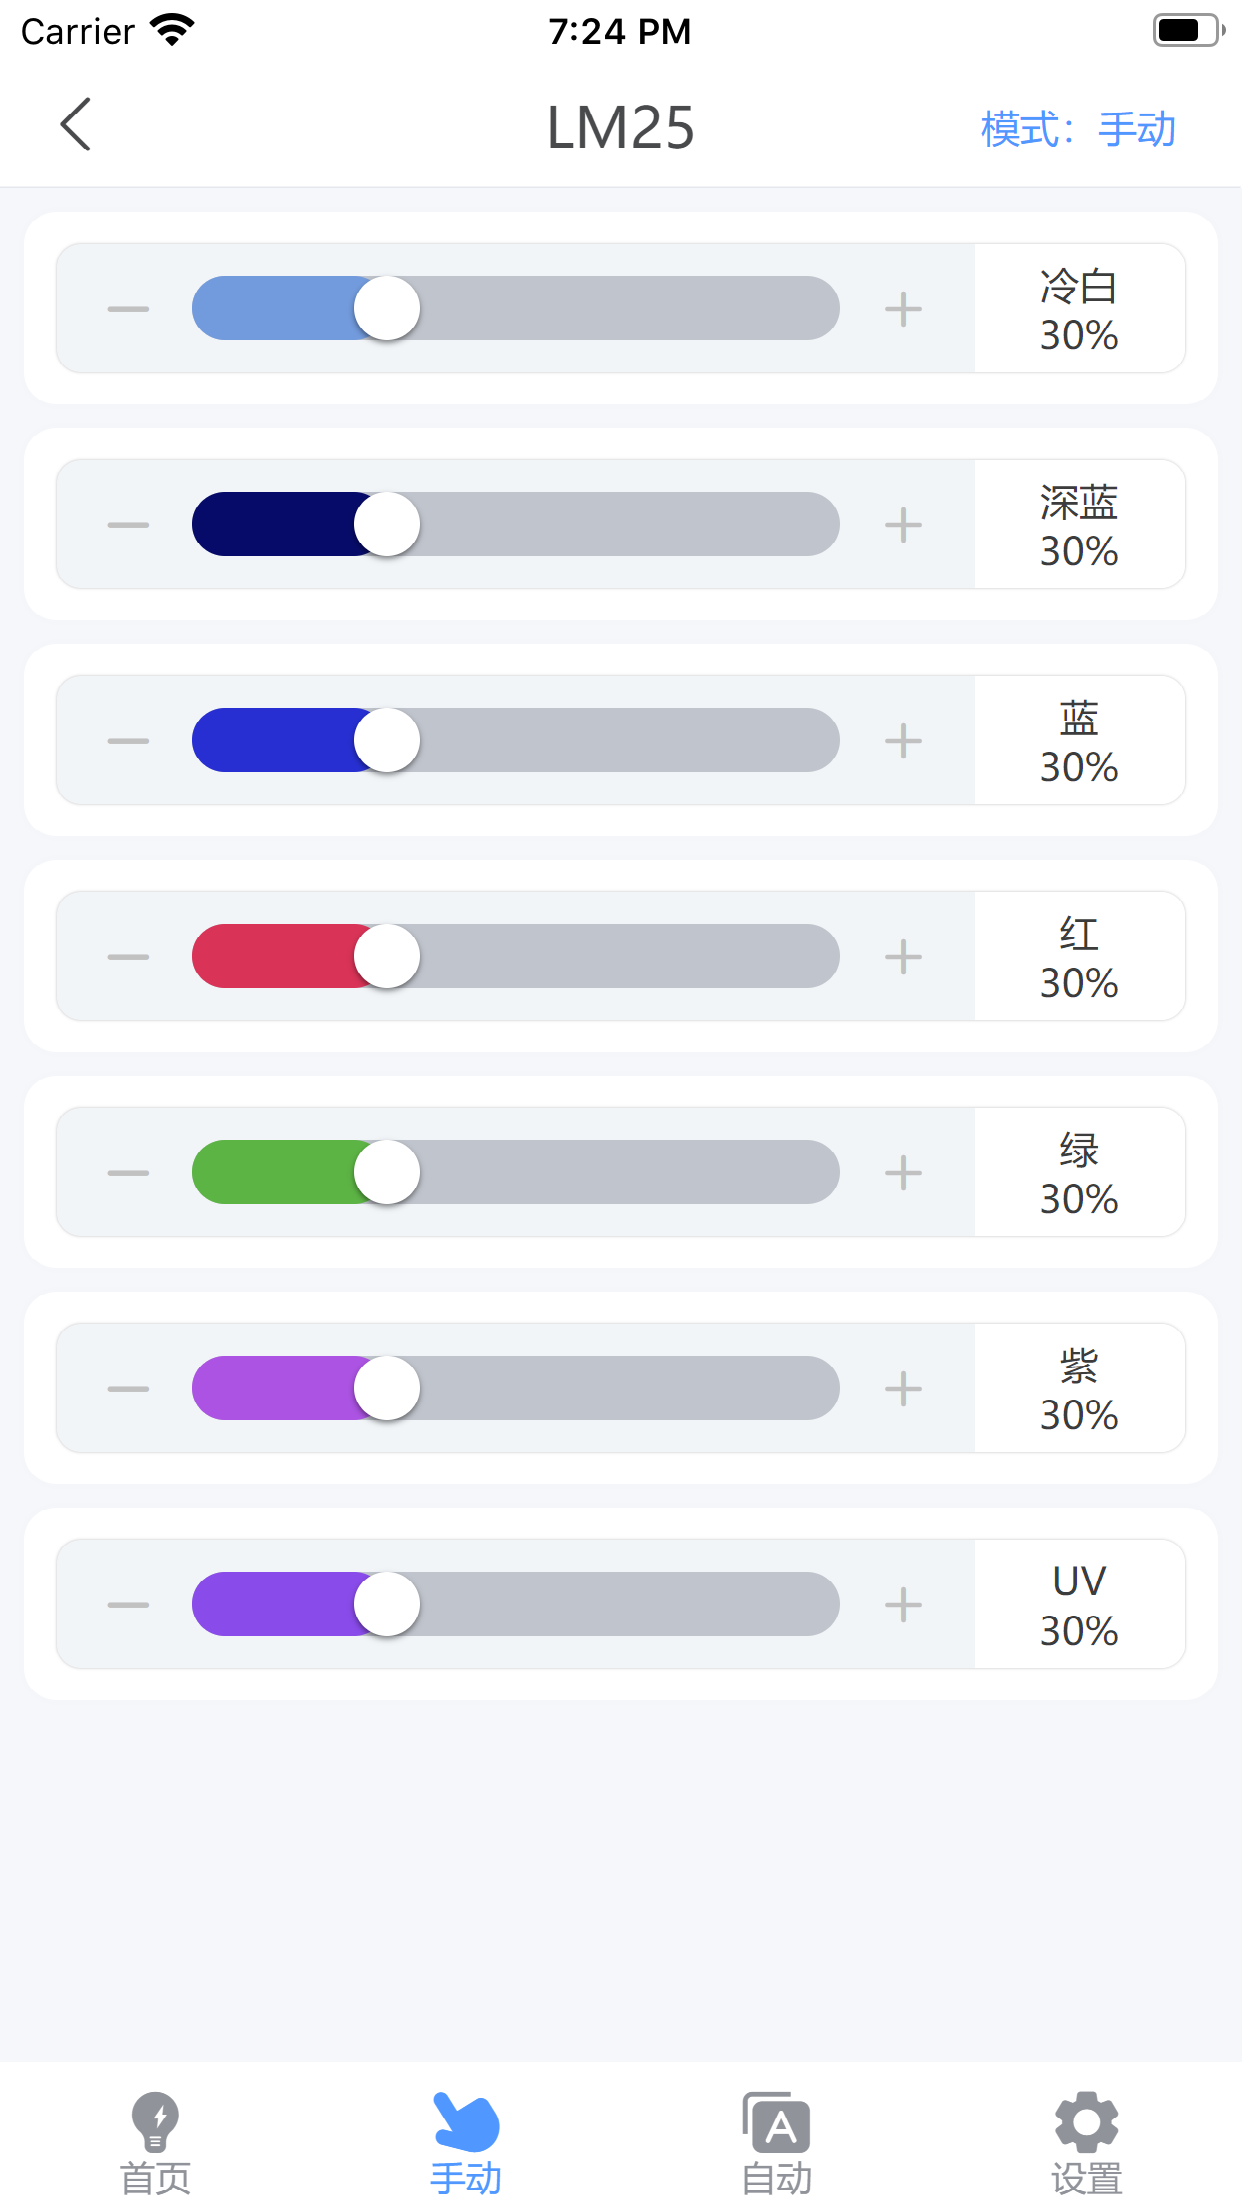Select the 手动 manual tab
This screenshot has width=1242, height=2208.
coord(466,2143)
